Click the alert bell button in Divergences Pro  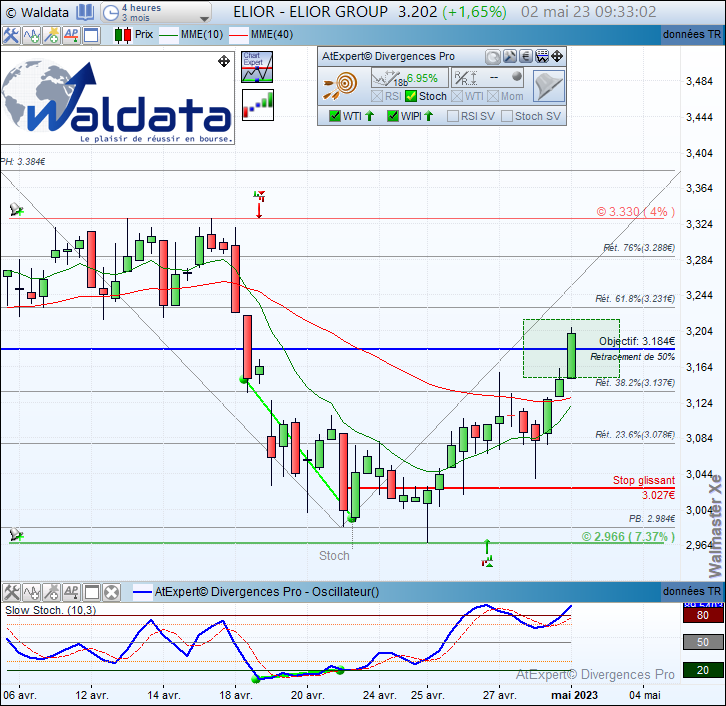pyautogui.click(x=549, y=86)
